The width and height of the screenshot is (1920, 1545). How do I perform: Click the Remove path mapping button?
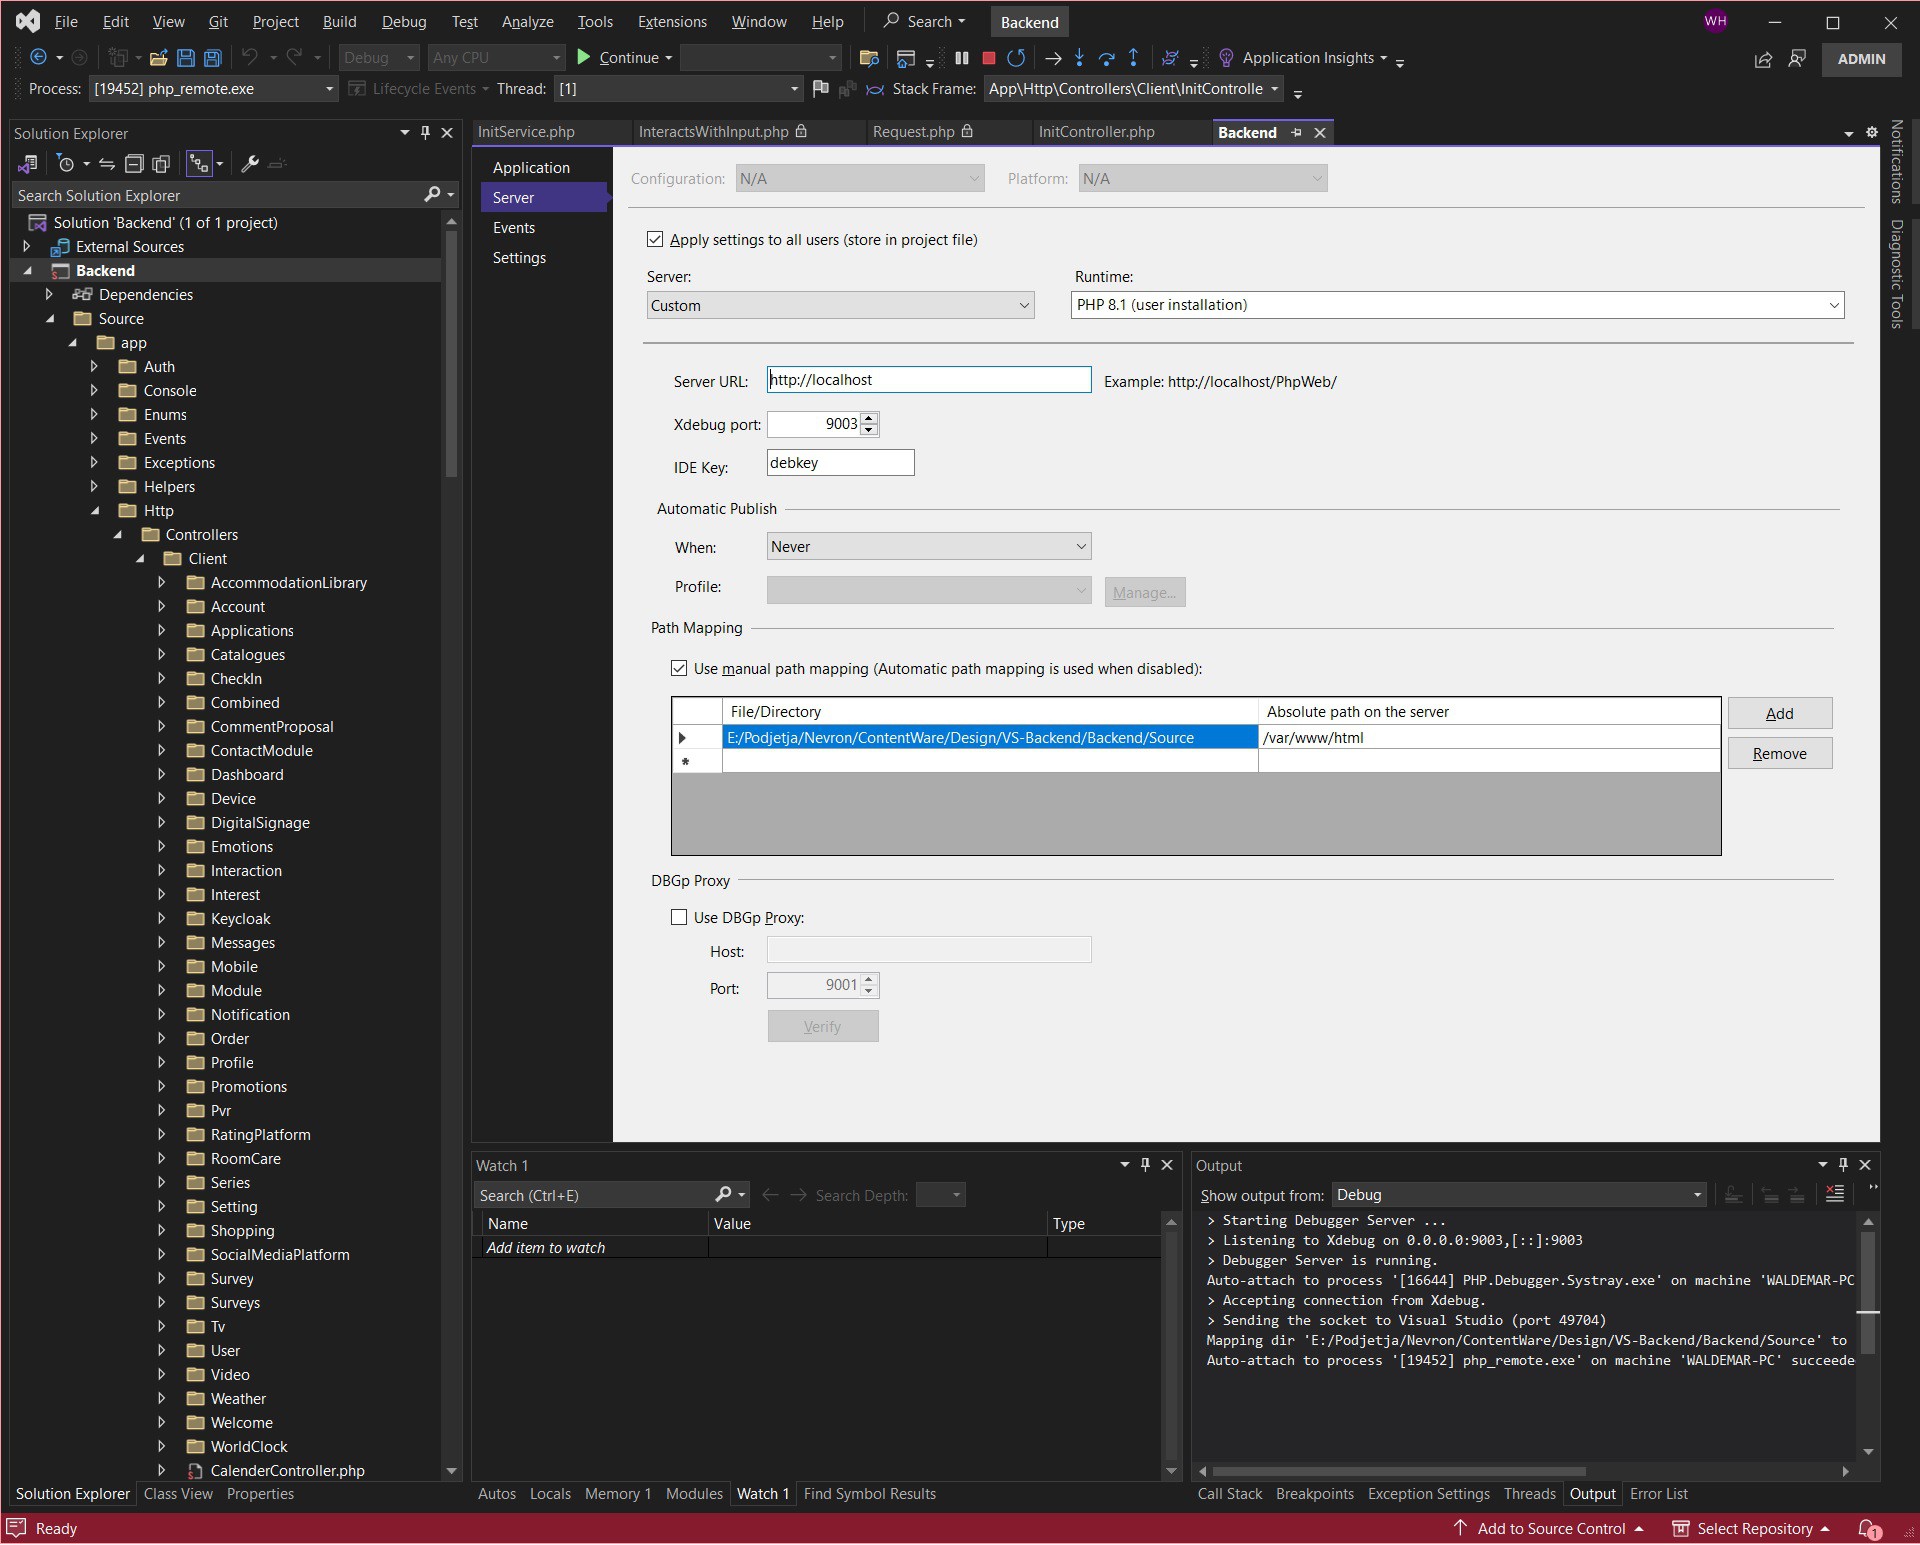(x=1779, y=754)
